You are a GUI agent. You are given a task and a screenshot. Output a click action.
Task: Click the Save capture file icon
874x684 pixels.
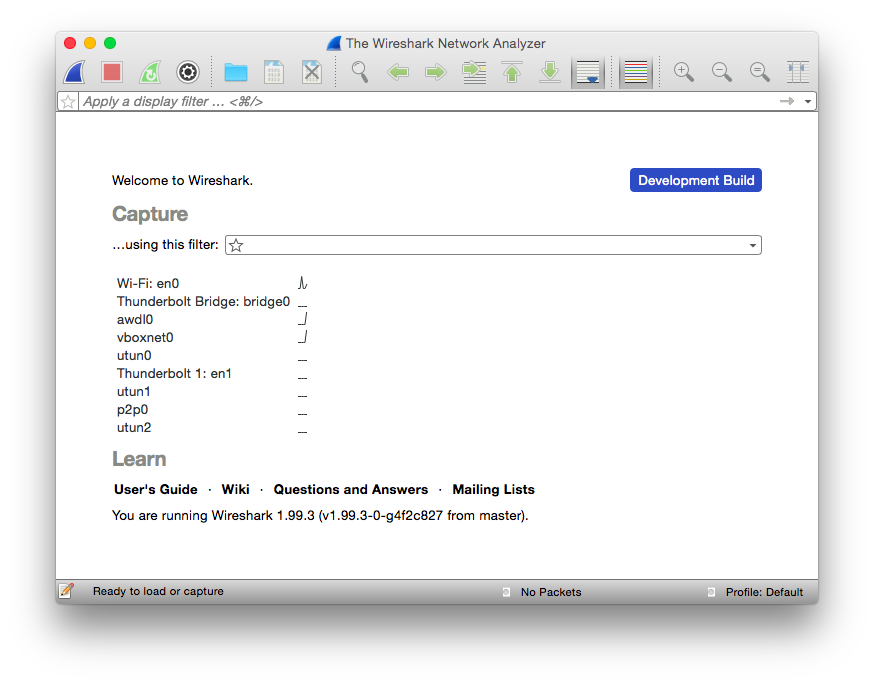click(x=274, y=72)
